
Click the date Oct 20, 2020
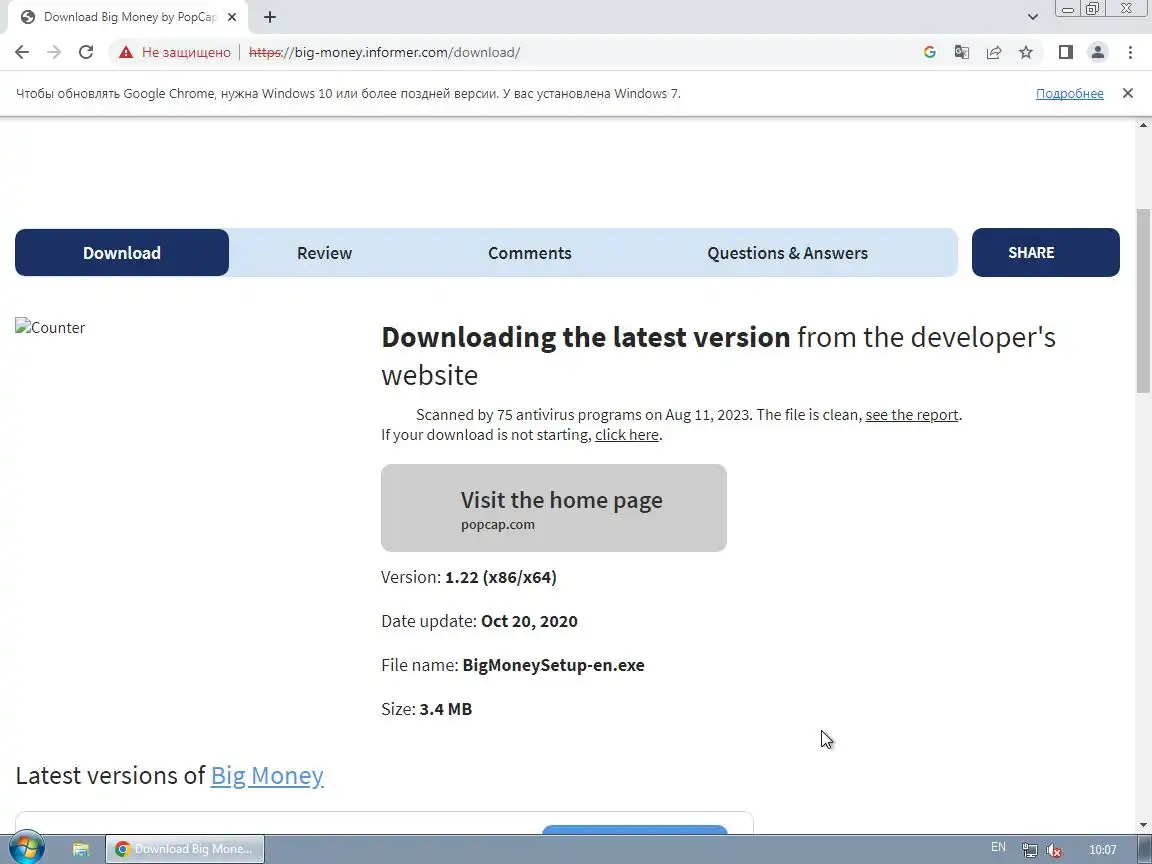click(529, 621)
